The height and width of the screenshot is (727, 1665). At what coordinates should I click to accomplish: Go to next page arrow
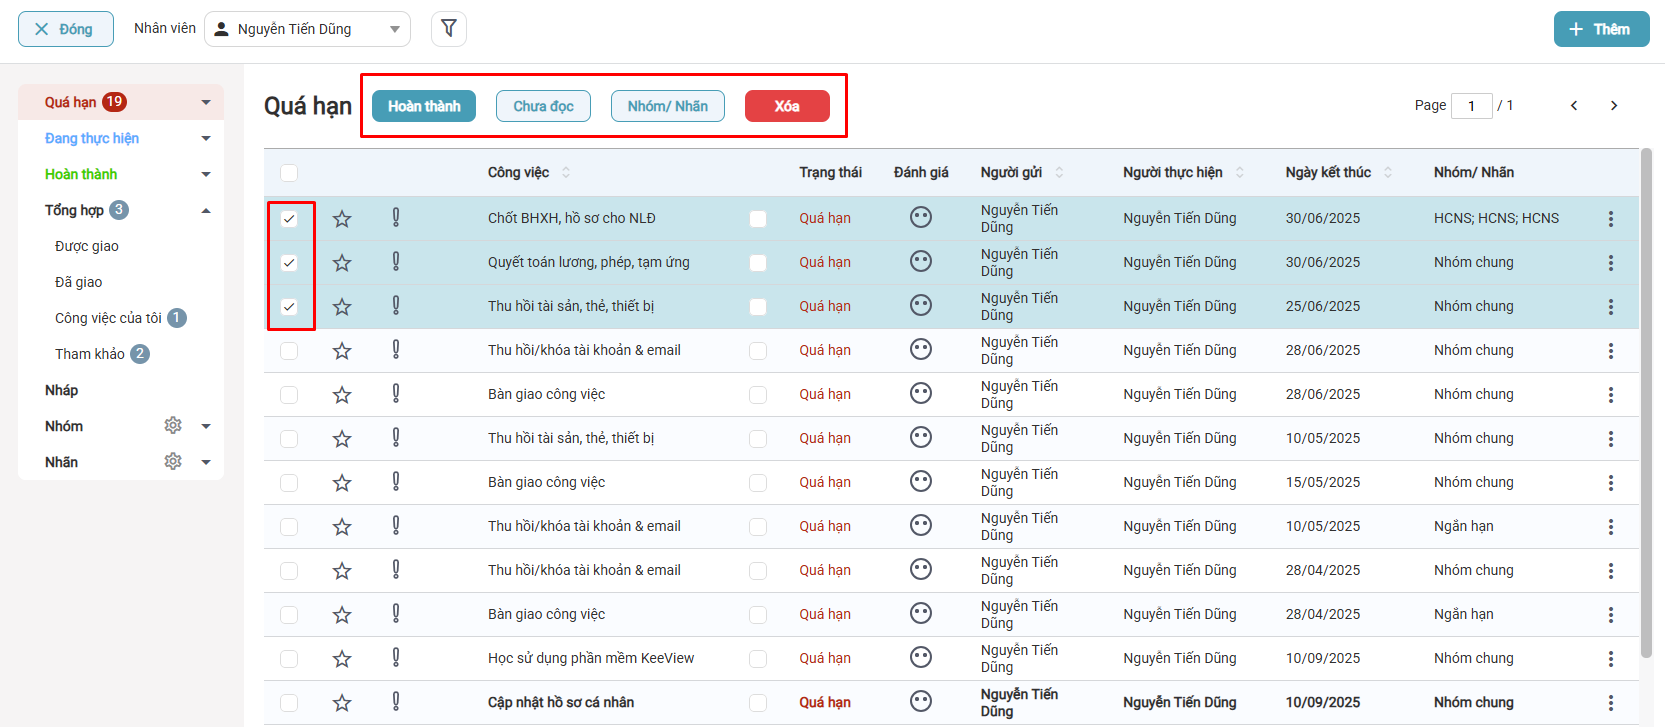pyautogui.click(x=1613, y=106)
